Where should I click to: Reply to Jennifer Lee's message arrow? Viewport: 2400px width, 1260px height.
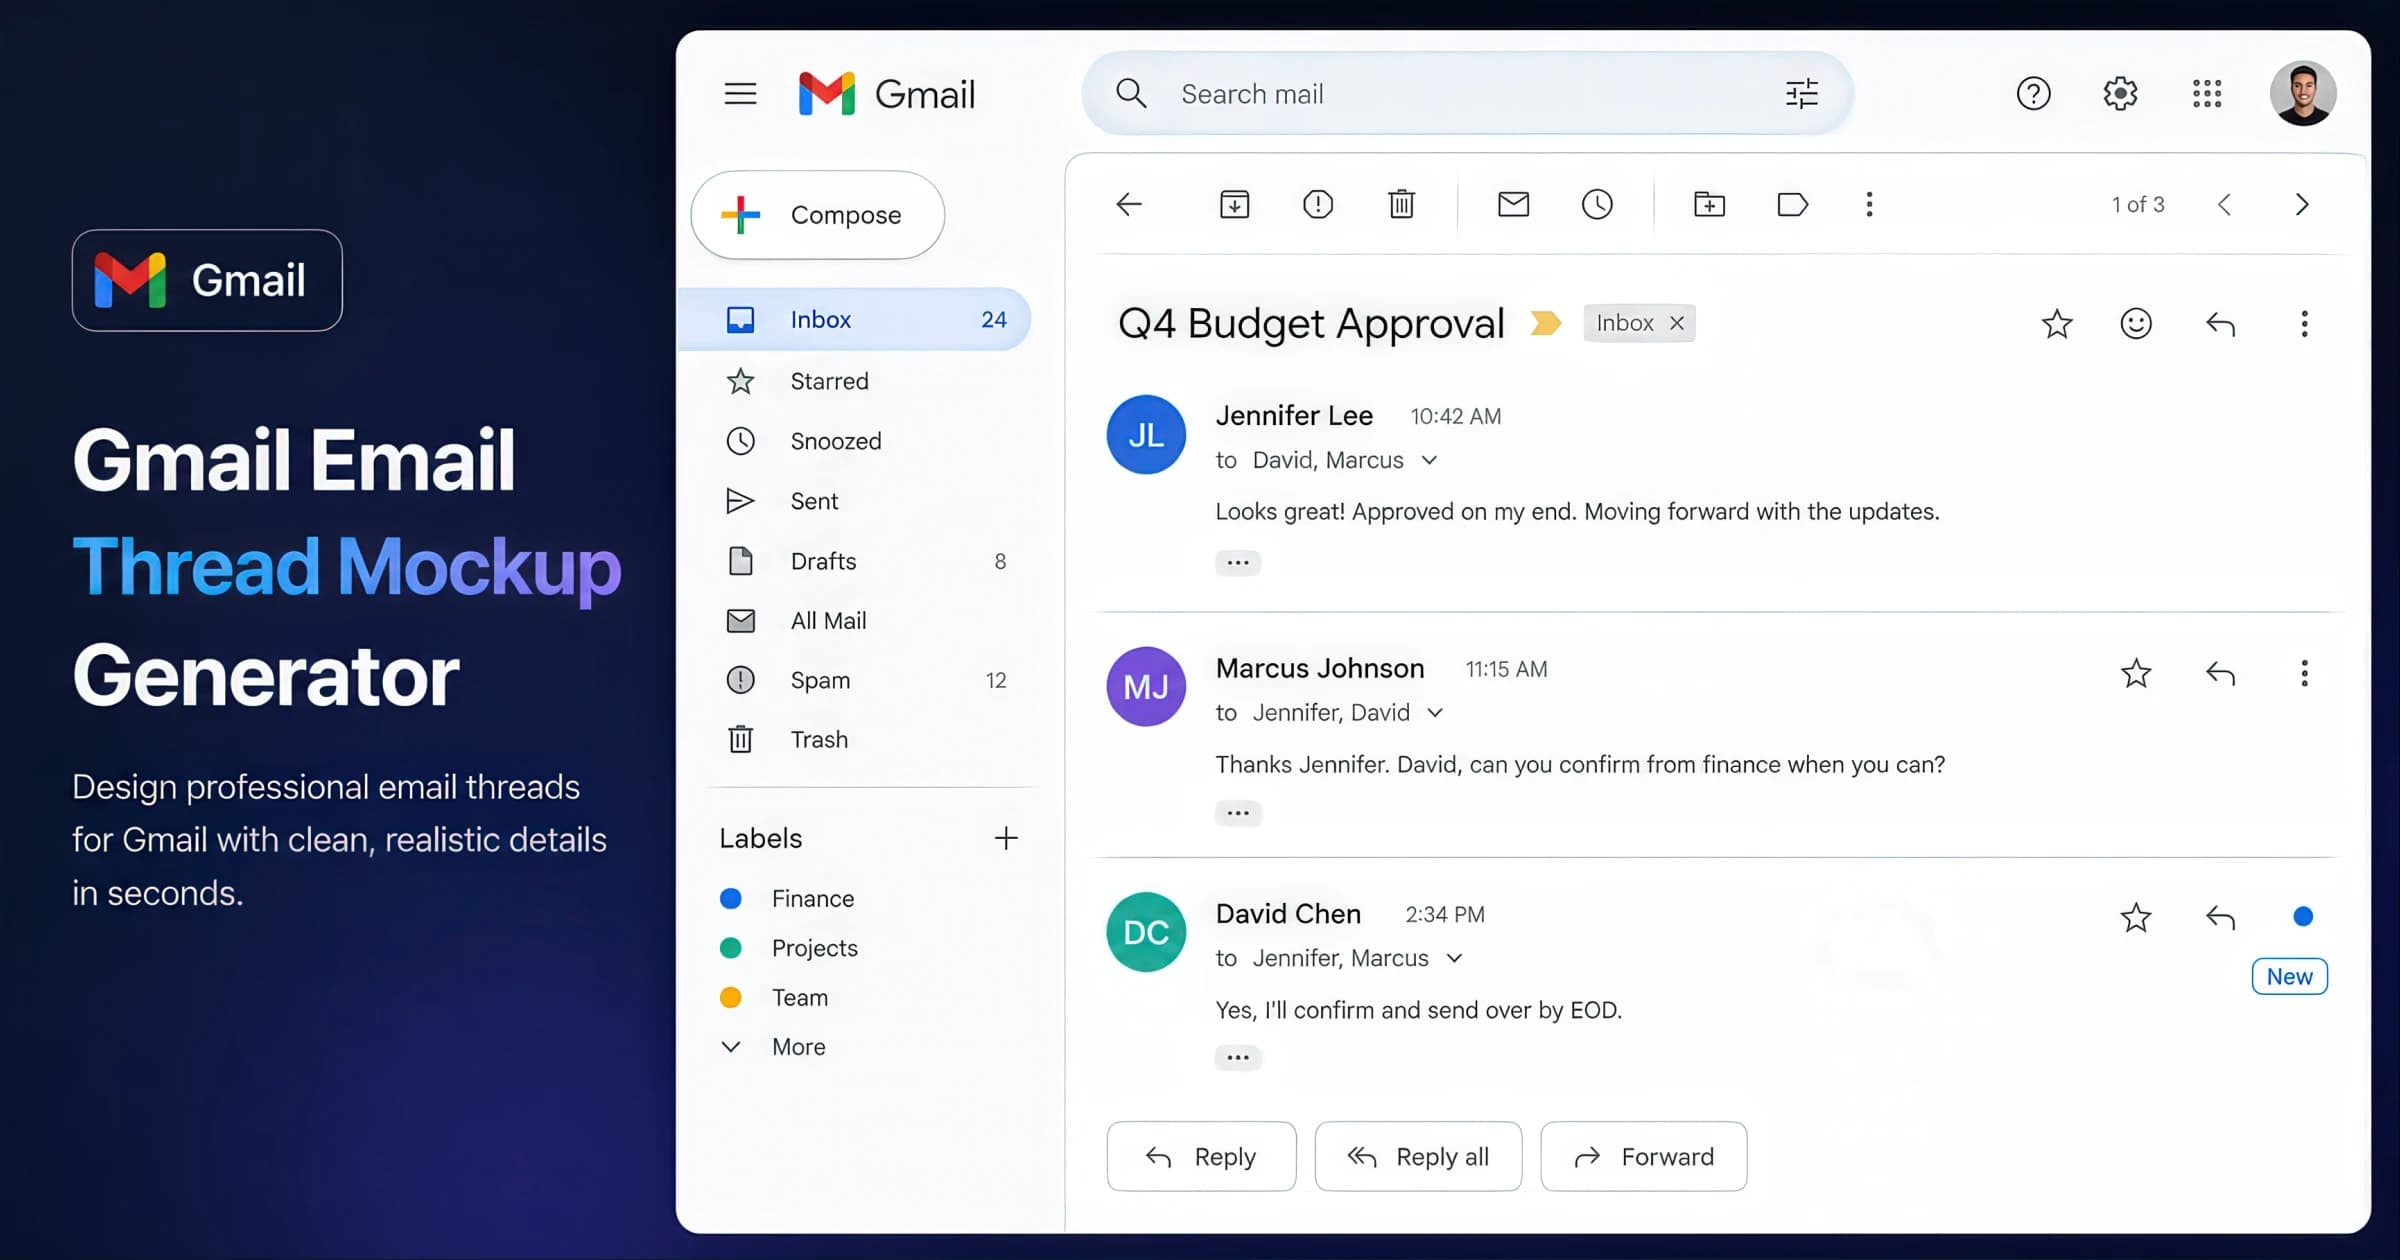point(2220,323)
